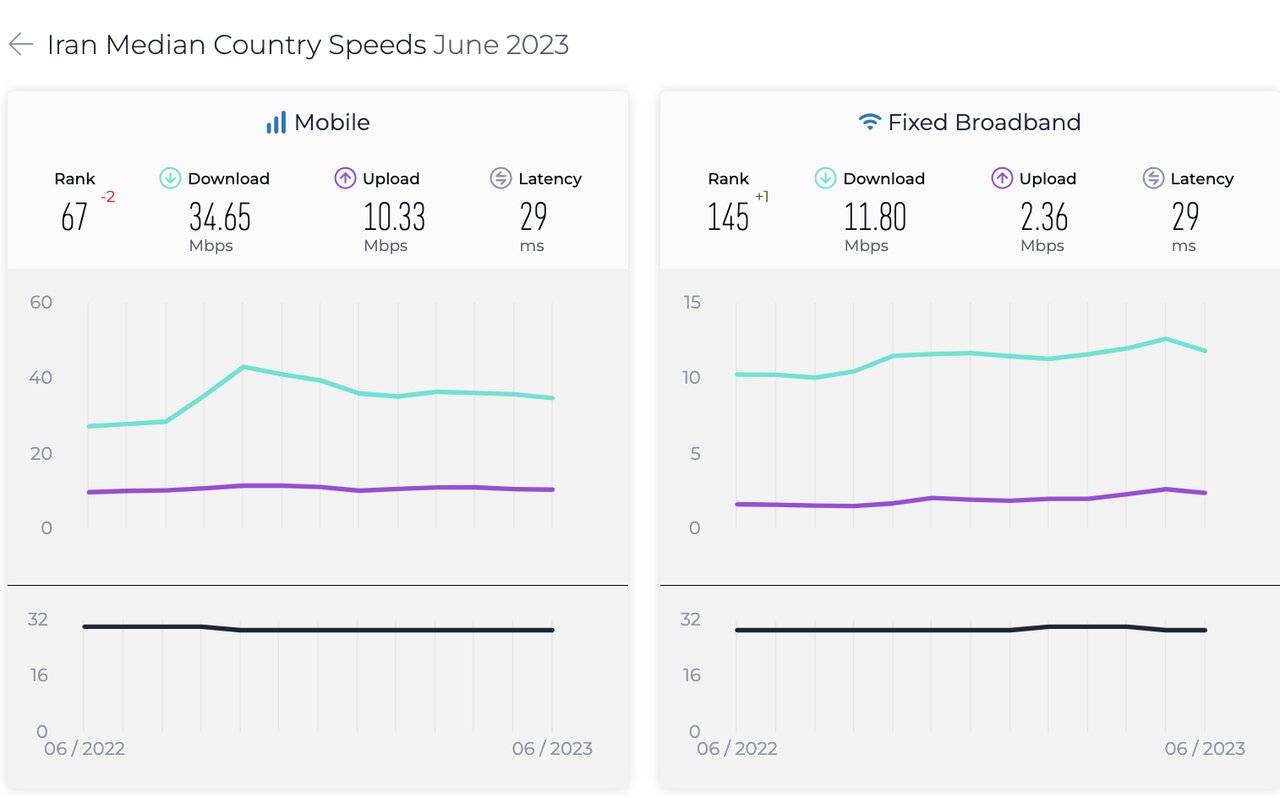Select the Fixed Broadband panel heading
Image resolution: width=1280 pixels, height=798 pixels.
[x=984, y=123]
